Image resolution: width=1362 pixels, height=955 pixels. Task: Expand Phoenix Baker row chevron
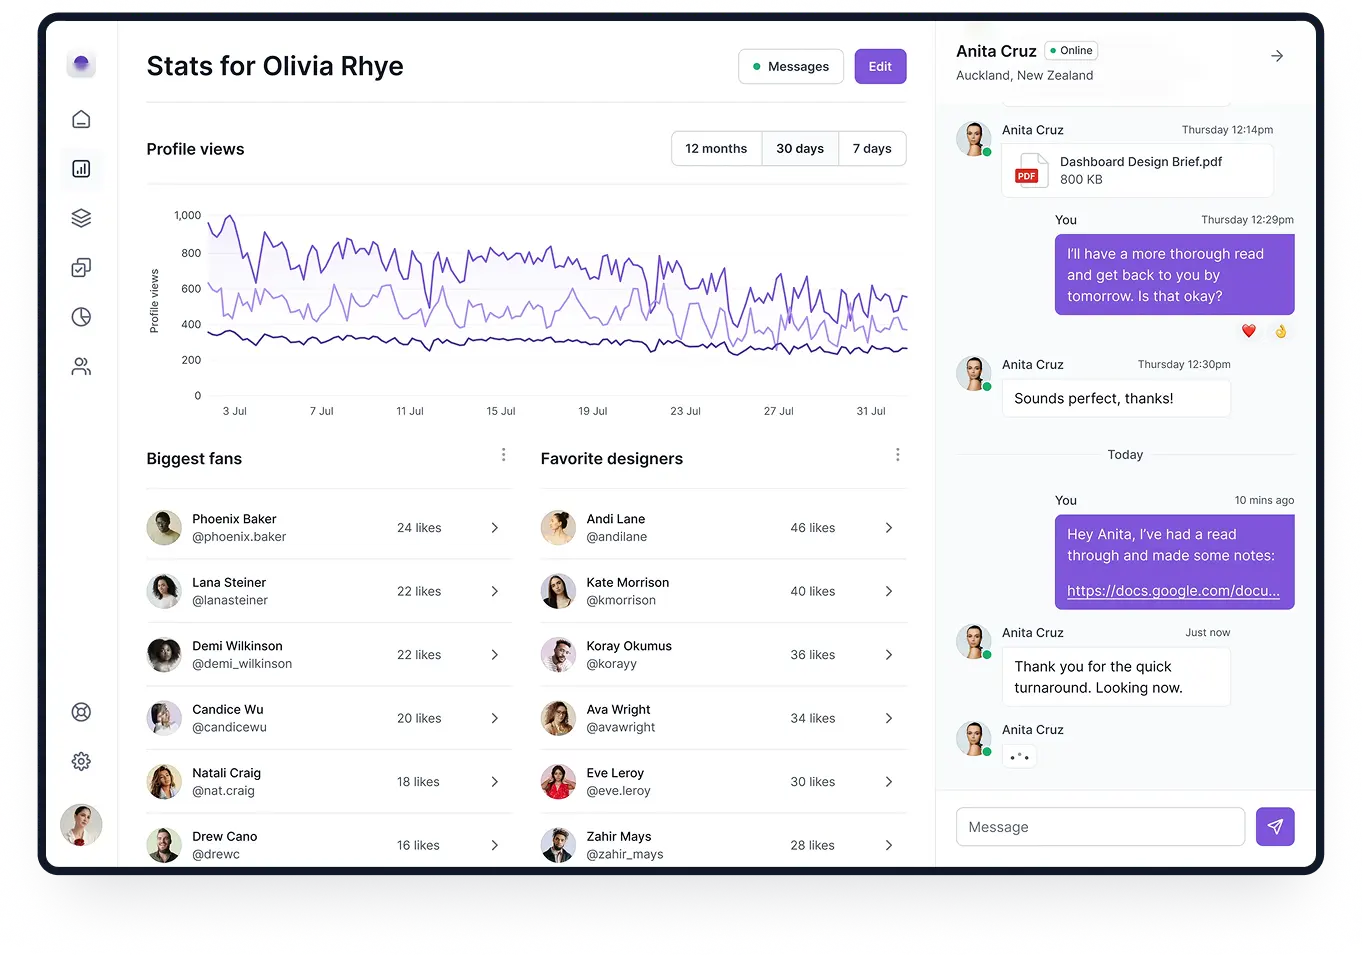(x=494, y=528)
